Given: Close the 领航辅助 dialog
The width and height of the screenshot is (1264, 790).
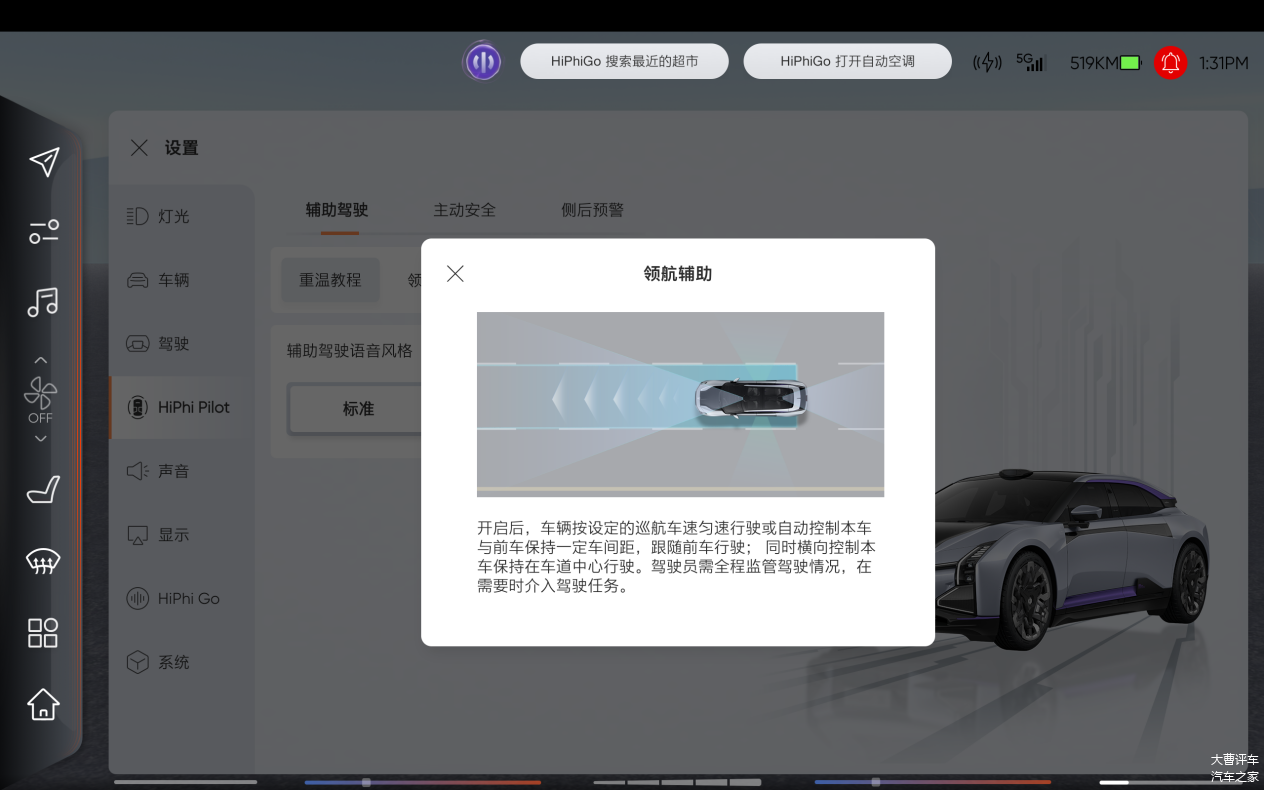Looking at the screenshot, I should click(x=455, y=274).
